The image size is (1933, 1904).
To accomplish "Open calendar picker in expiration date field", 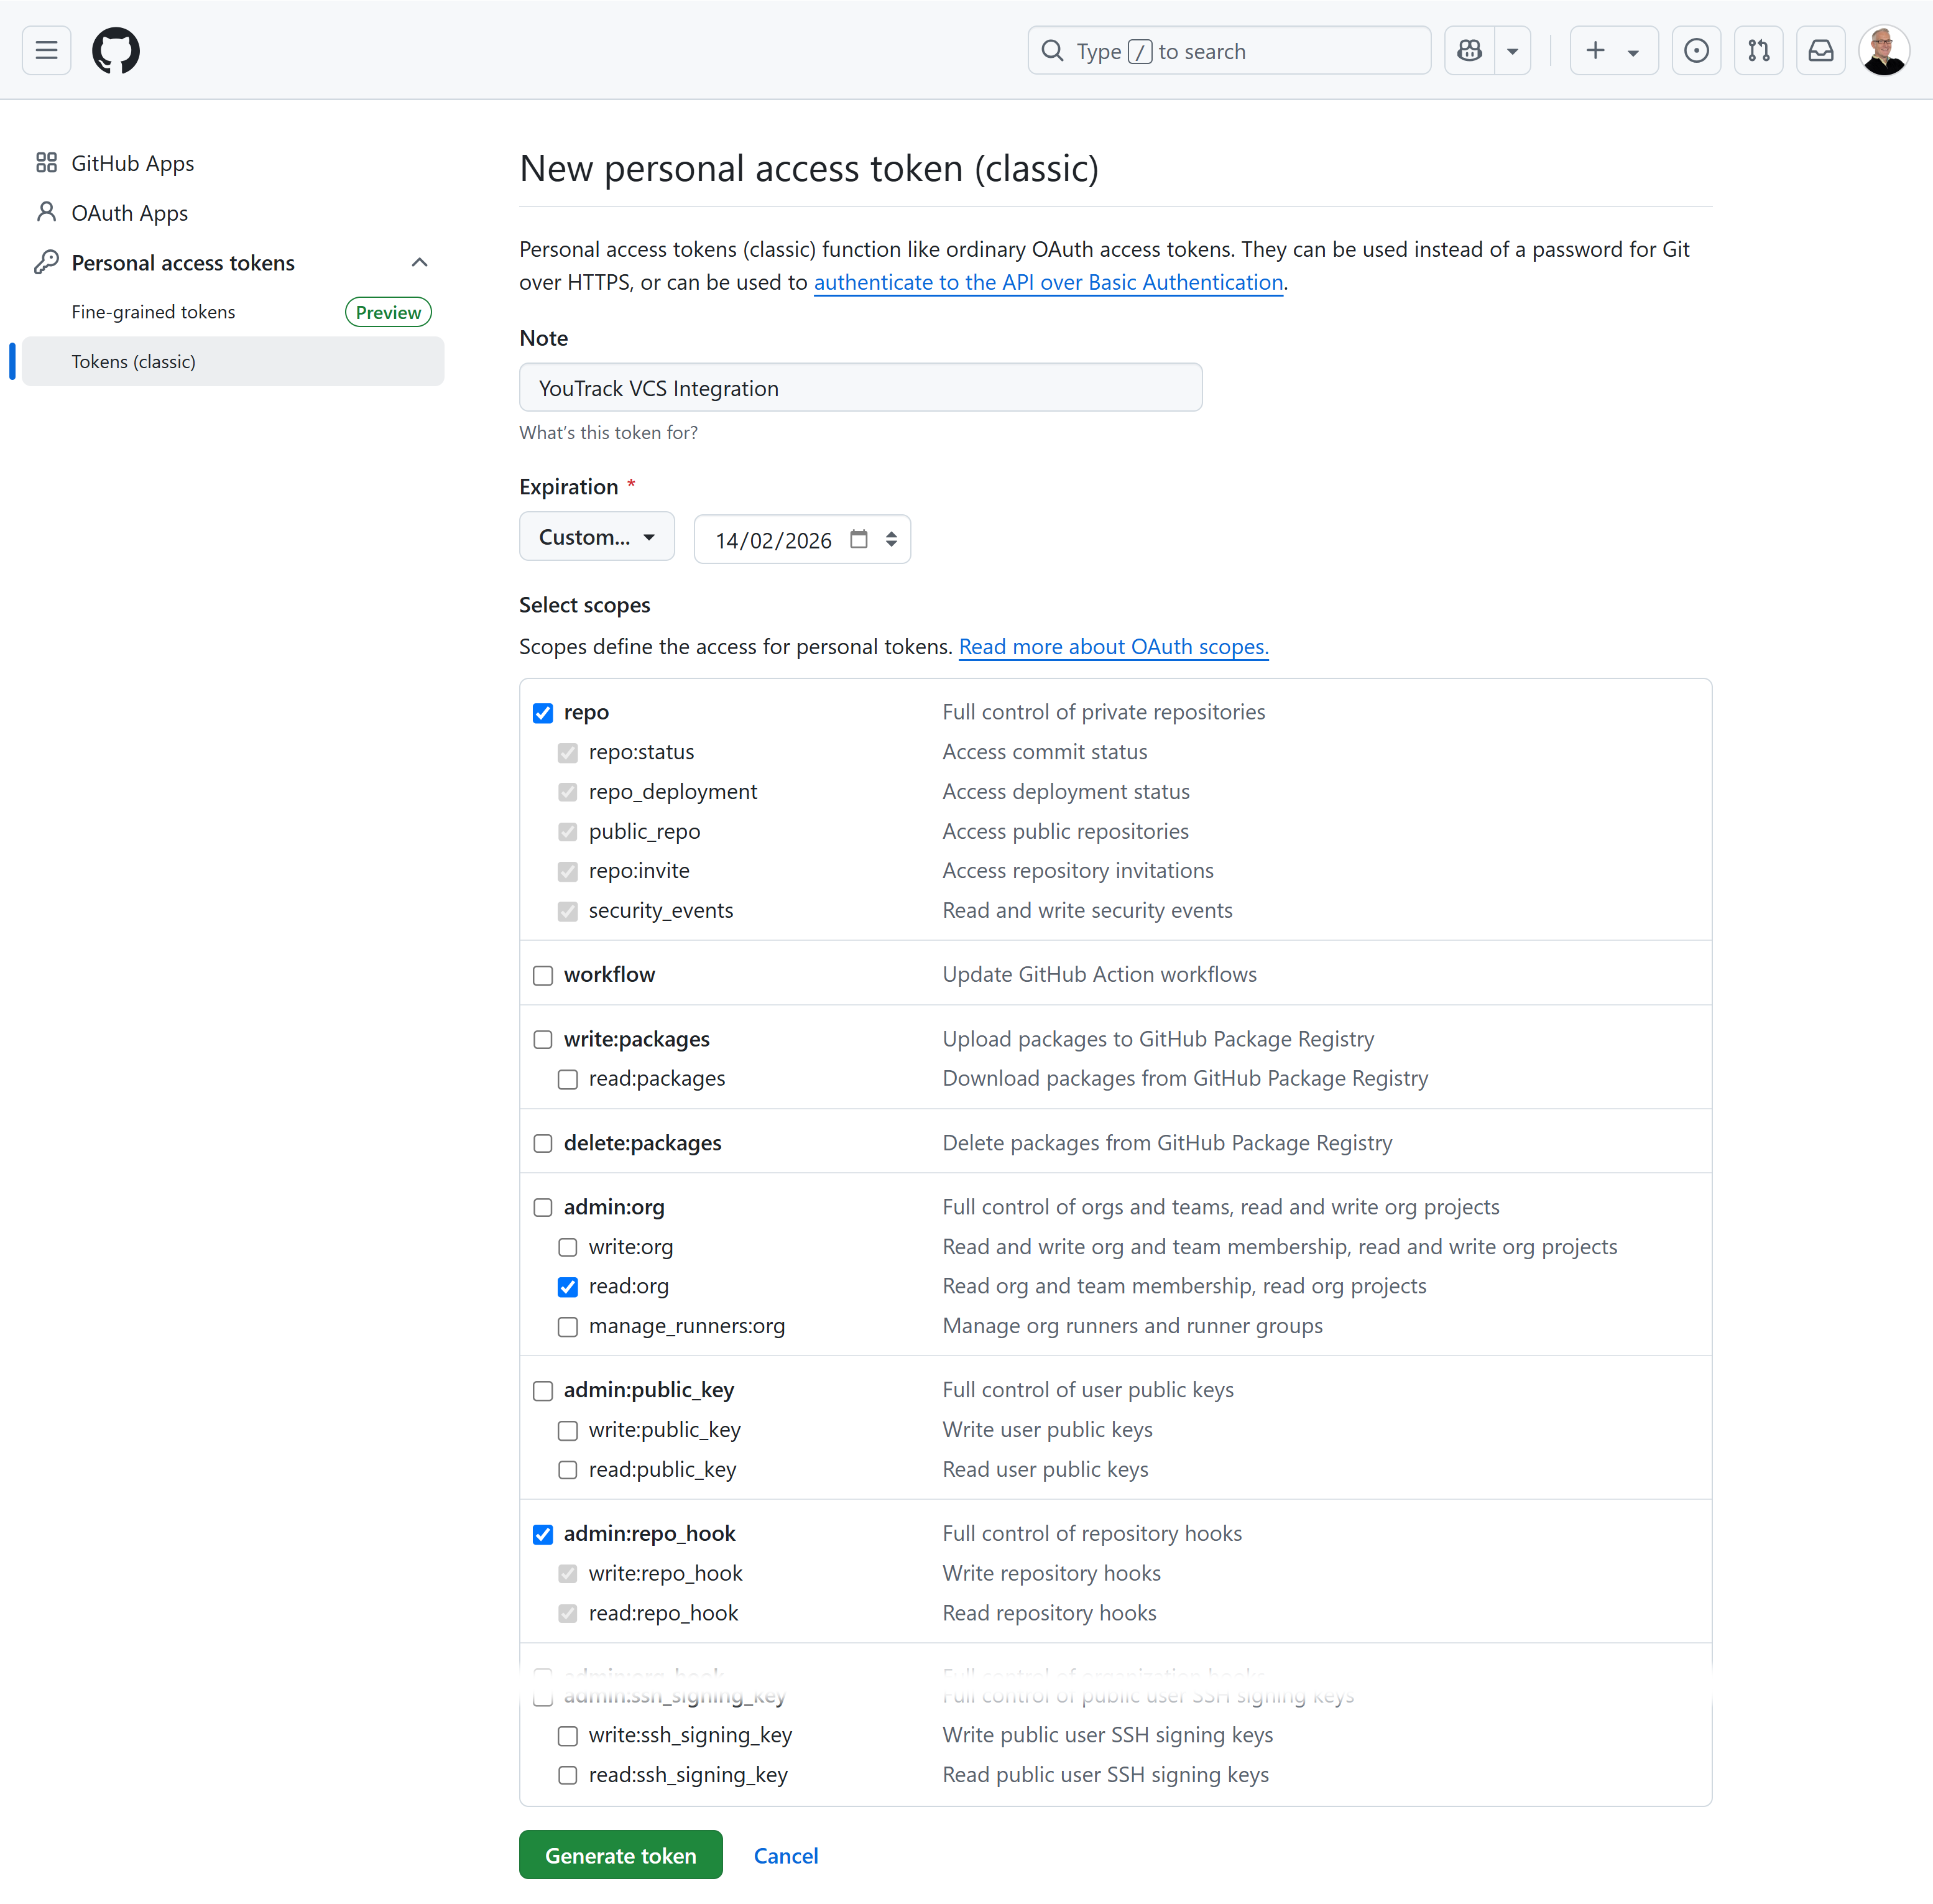I will click(858, 540).
